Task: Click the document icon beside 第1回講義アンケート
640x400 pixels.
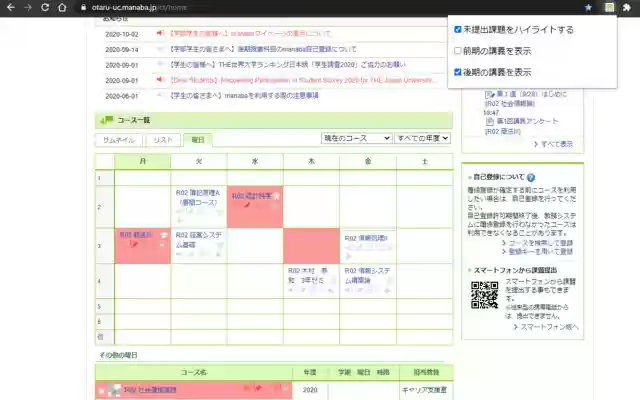Action: point(490,121)
